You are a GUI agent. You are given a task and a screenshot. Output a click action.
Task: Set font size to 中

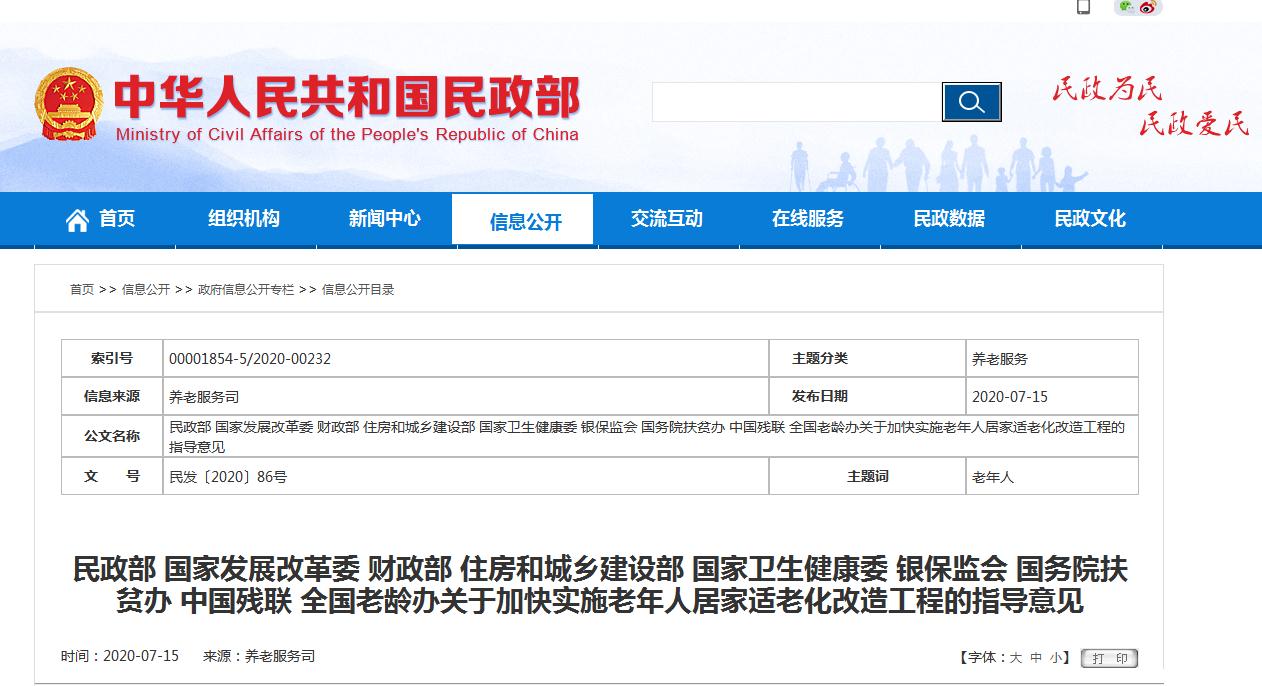pyautogui.click(x=1037, y=658)
